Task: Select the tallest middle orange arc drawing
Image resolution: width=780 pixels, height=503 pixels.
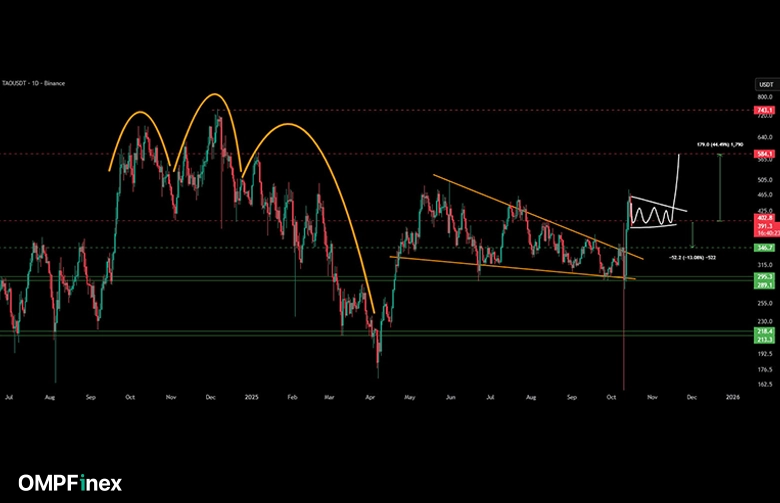Action: [210, 98]
